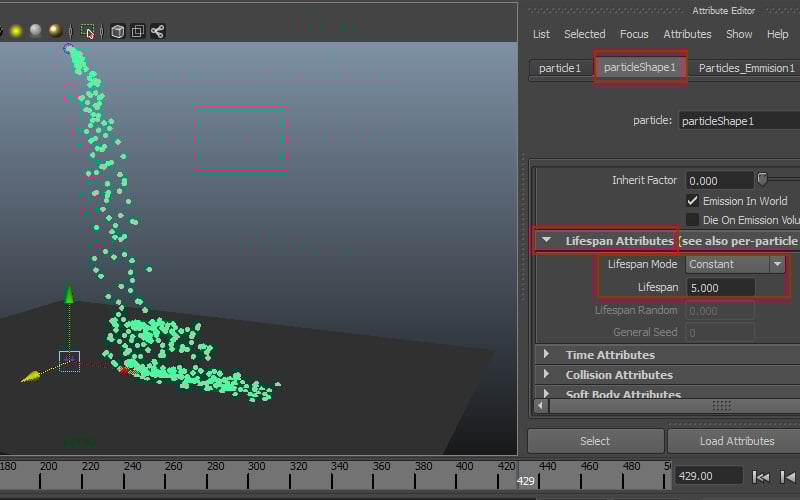Click go to start of playback button

tap(760, 477)
